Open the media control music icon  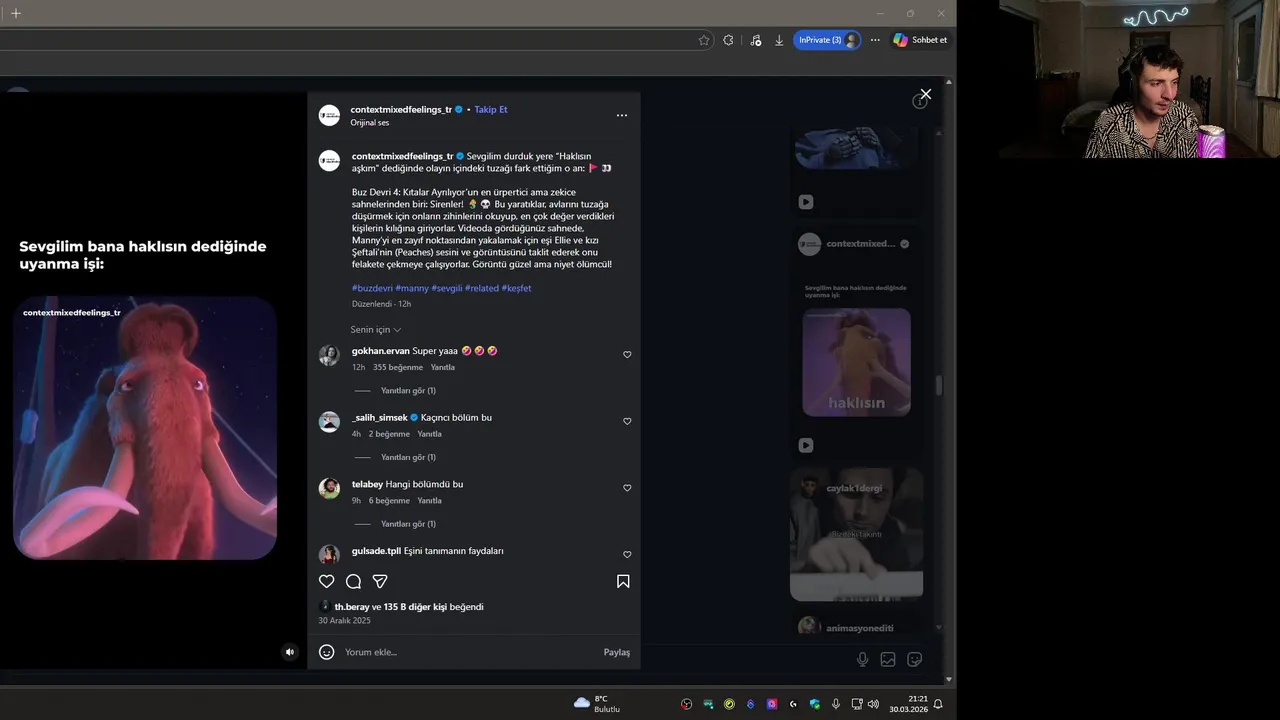tap(755, 40)
